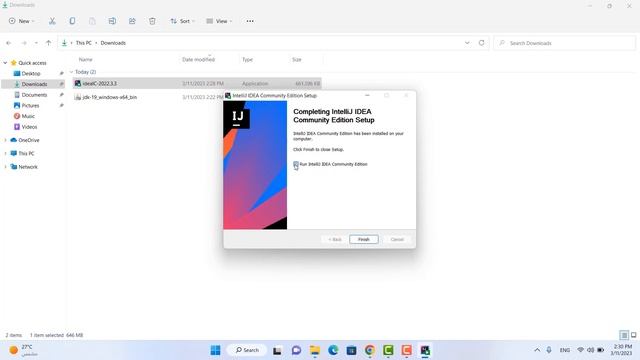Select IntelliJ installer icon on taskbar
The height and width of the screenshot is (360, 640).
425,350
